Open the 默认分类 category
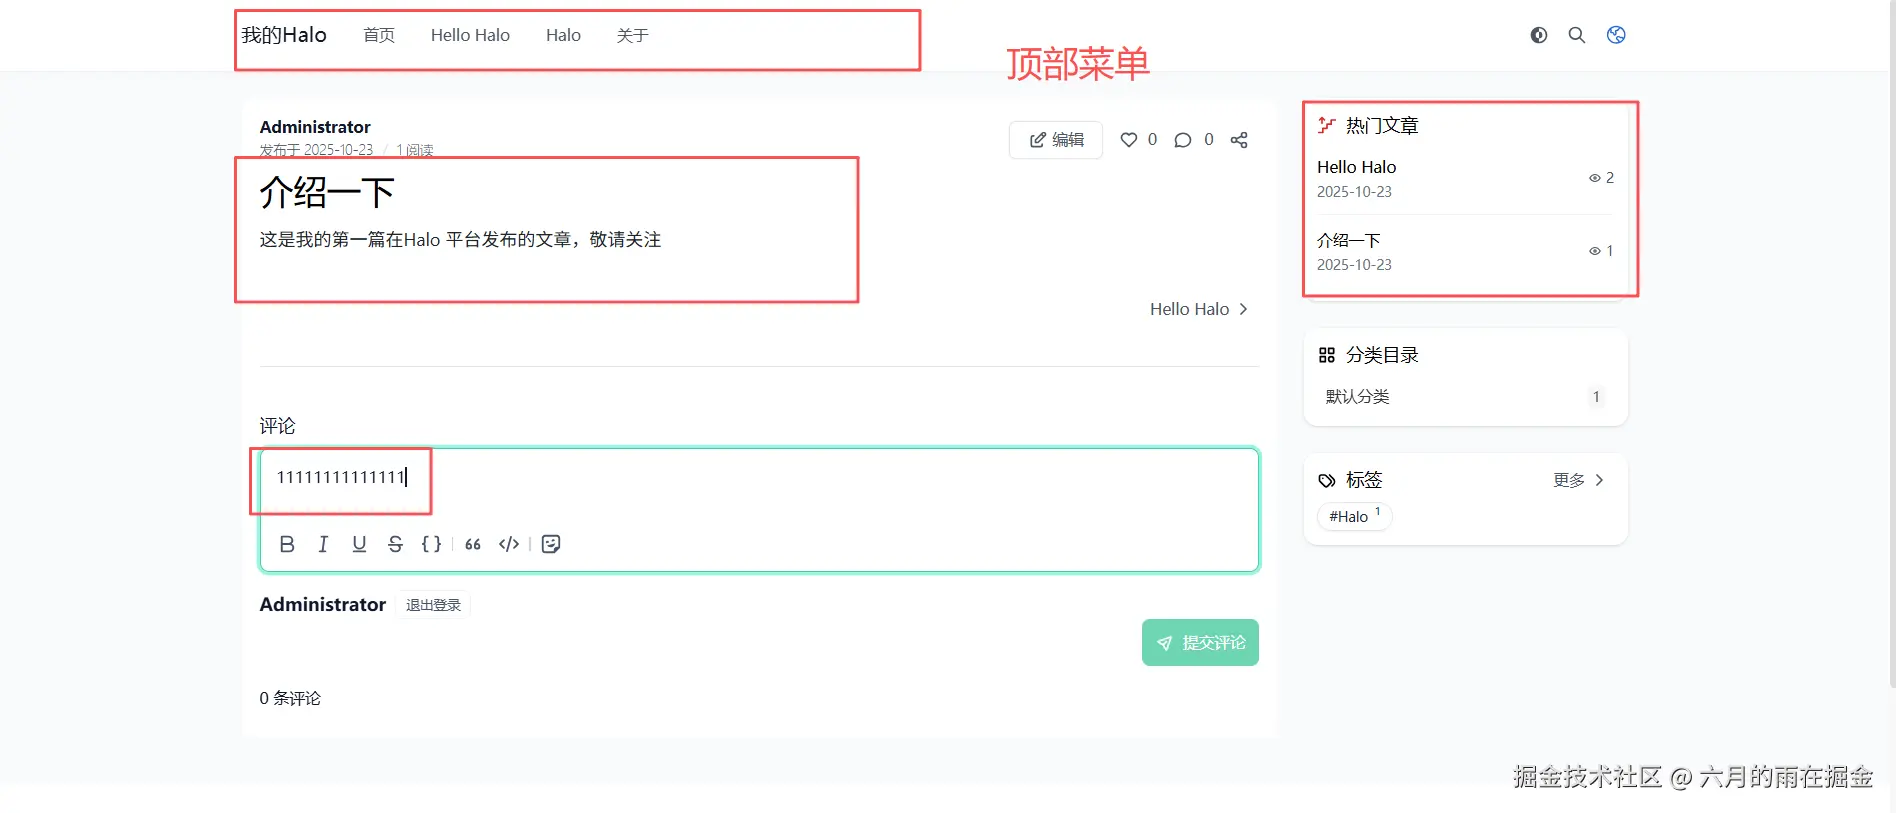Image resolution: width=1896 pixels, height=813 pixels. pos(1465,397)
